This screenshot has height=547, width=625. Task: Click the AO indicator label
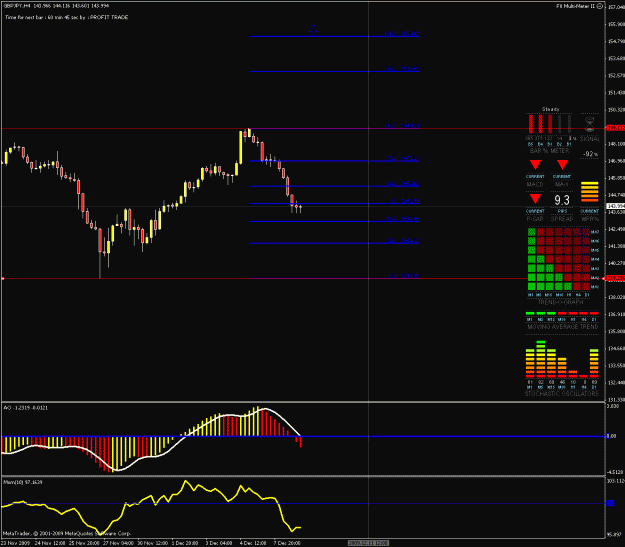26,408
